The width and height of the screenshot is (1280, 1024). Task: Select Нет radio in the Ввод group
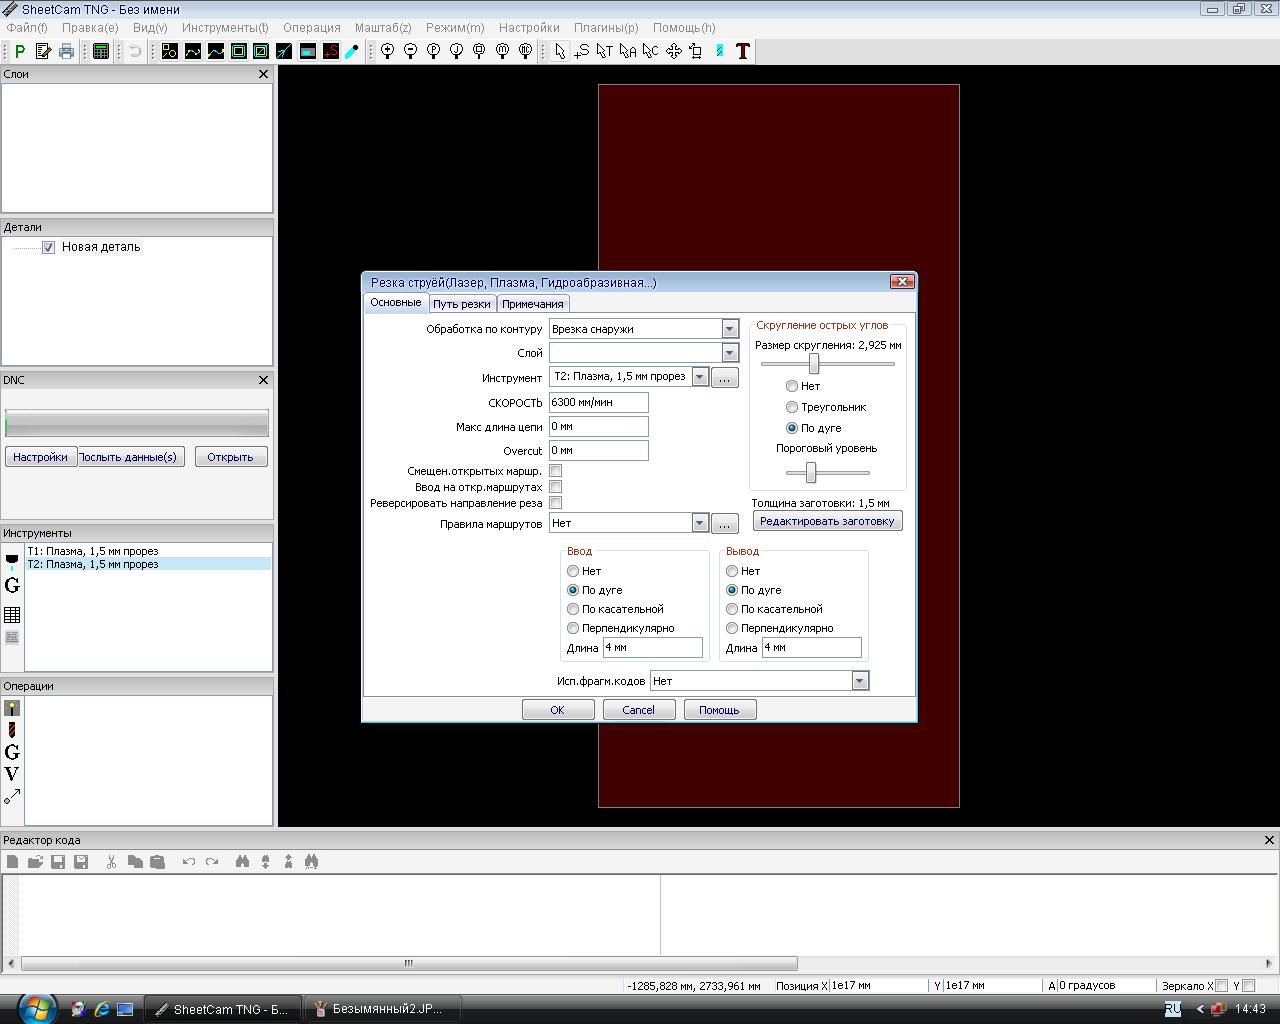click(573, 571)
